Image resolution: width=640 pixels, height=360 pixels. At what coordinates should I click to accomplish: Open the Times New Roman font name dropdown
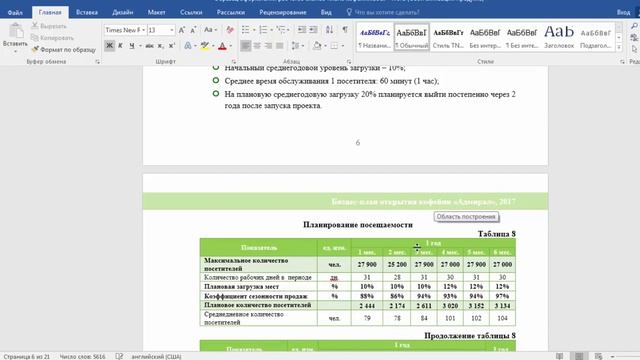pyautogui.click(x=144, y=30)
